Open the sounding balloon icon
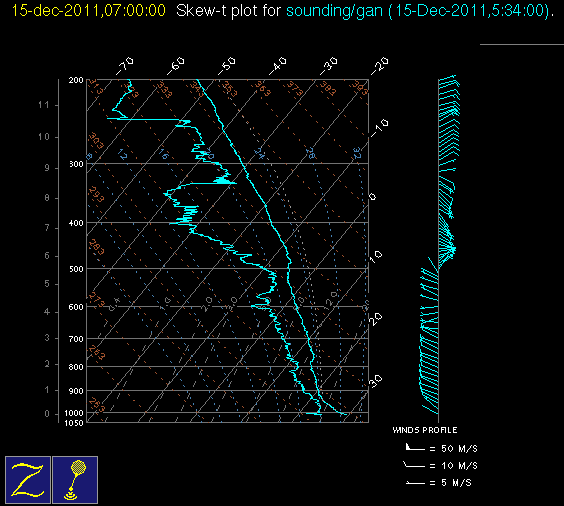Screen dimensions: 564x506 (x=75, y=480)
